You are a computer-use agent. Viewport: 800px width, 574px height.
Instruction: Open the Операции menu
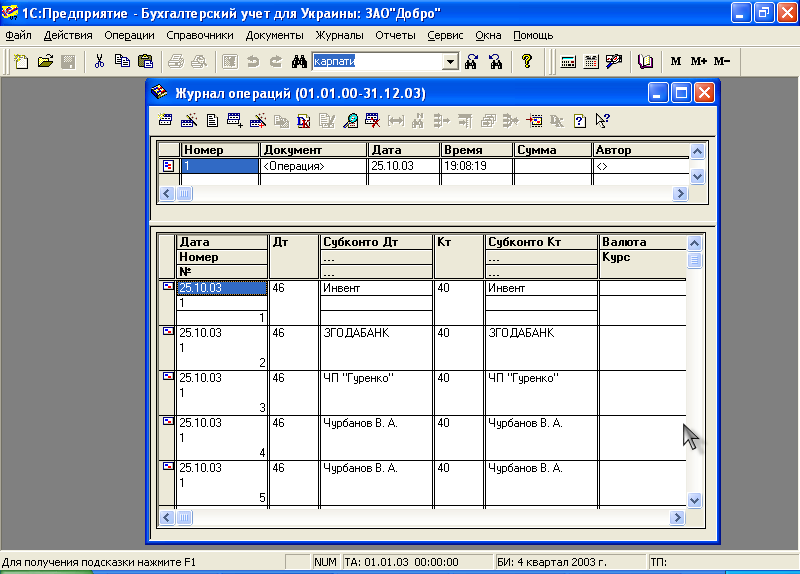tap(129, 35)
